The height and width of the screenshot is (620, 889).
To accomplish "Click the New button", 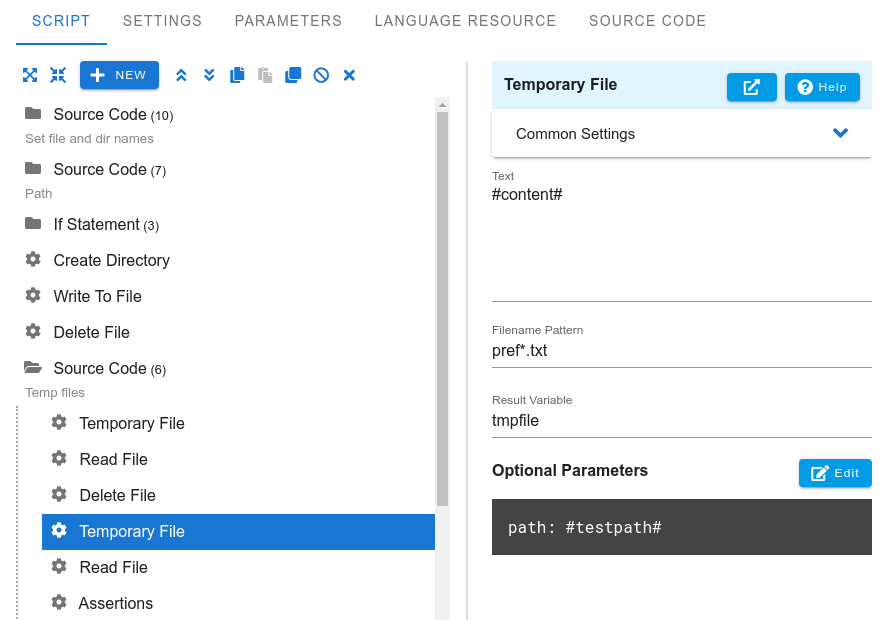I will [119, 75].
